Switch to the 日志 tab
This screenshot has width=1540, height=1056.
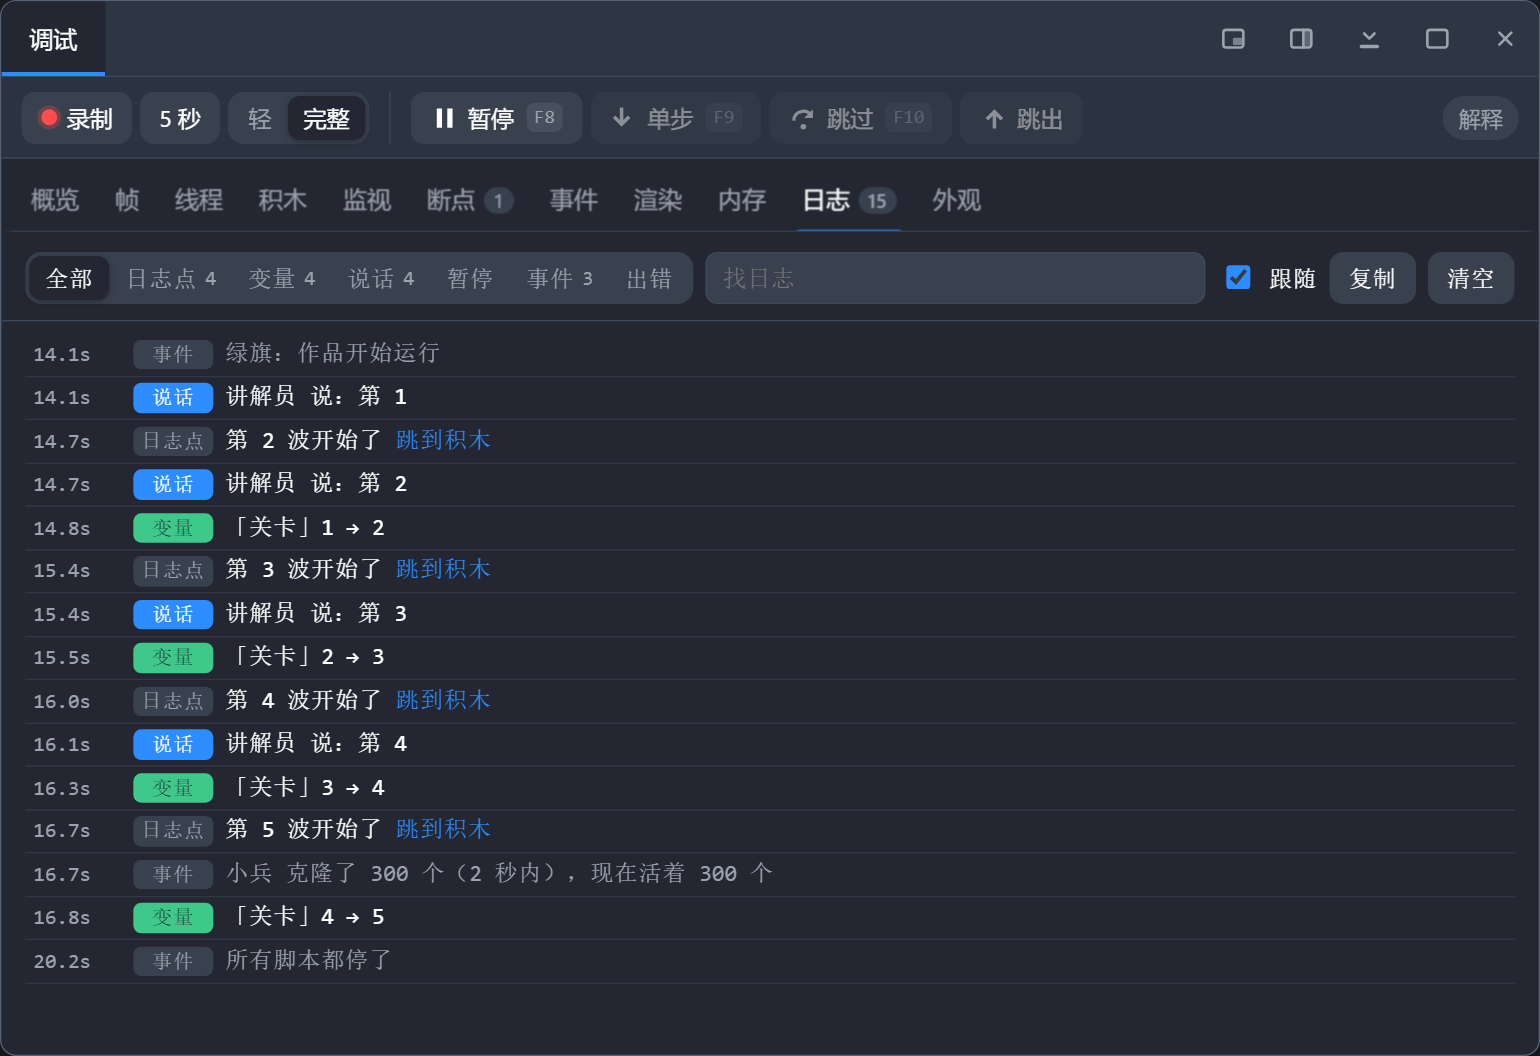(x=849, y=200)
